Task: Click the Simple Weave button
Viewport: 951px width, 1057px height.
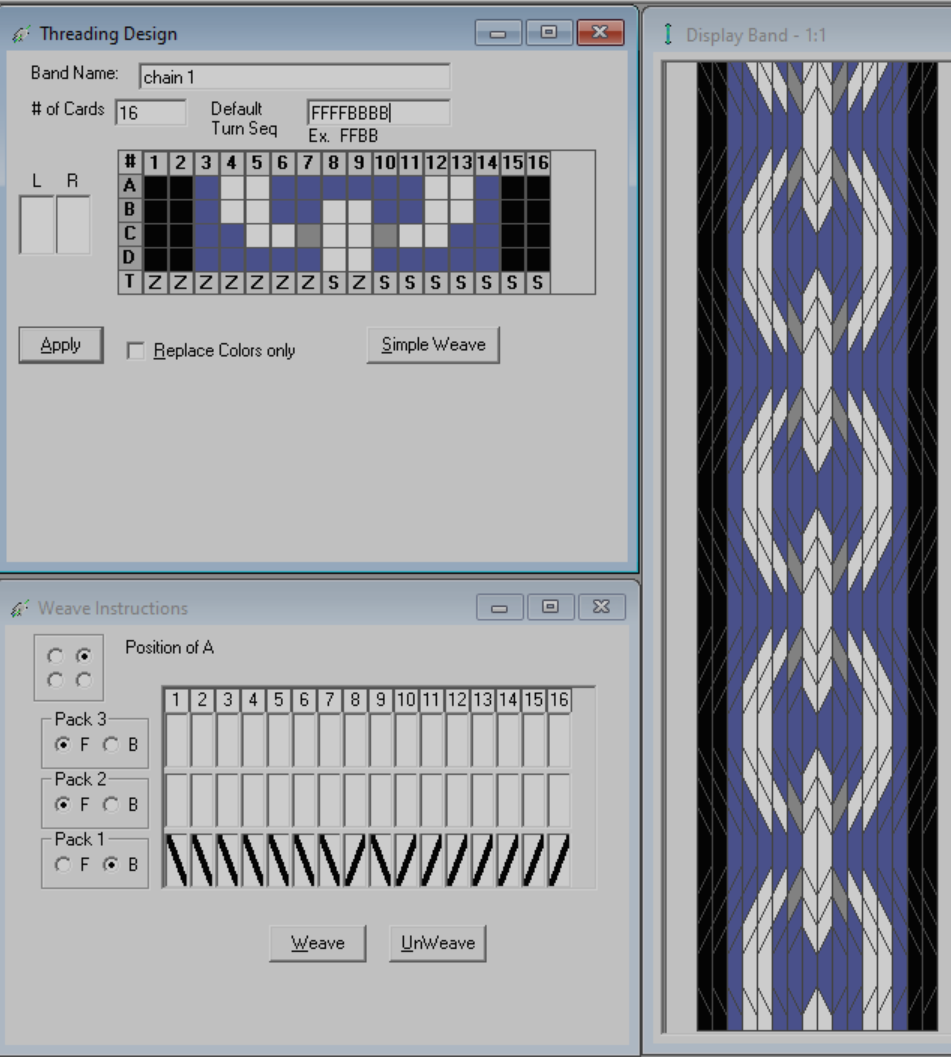Action: pos(432,344)
